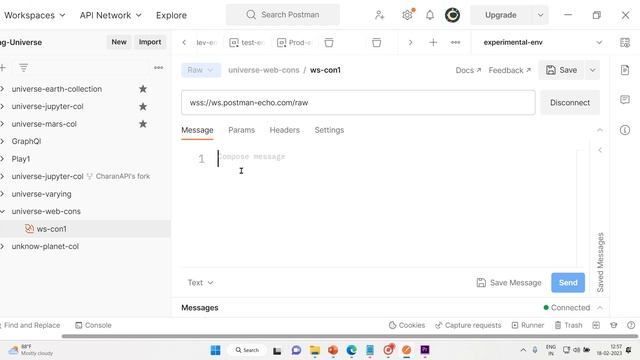Open the invite collaborators icon
The height and width of the screenshot is (360, 640).
click(380, 15)
